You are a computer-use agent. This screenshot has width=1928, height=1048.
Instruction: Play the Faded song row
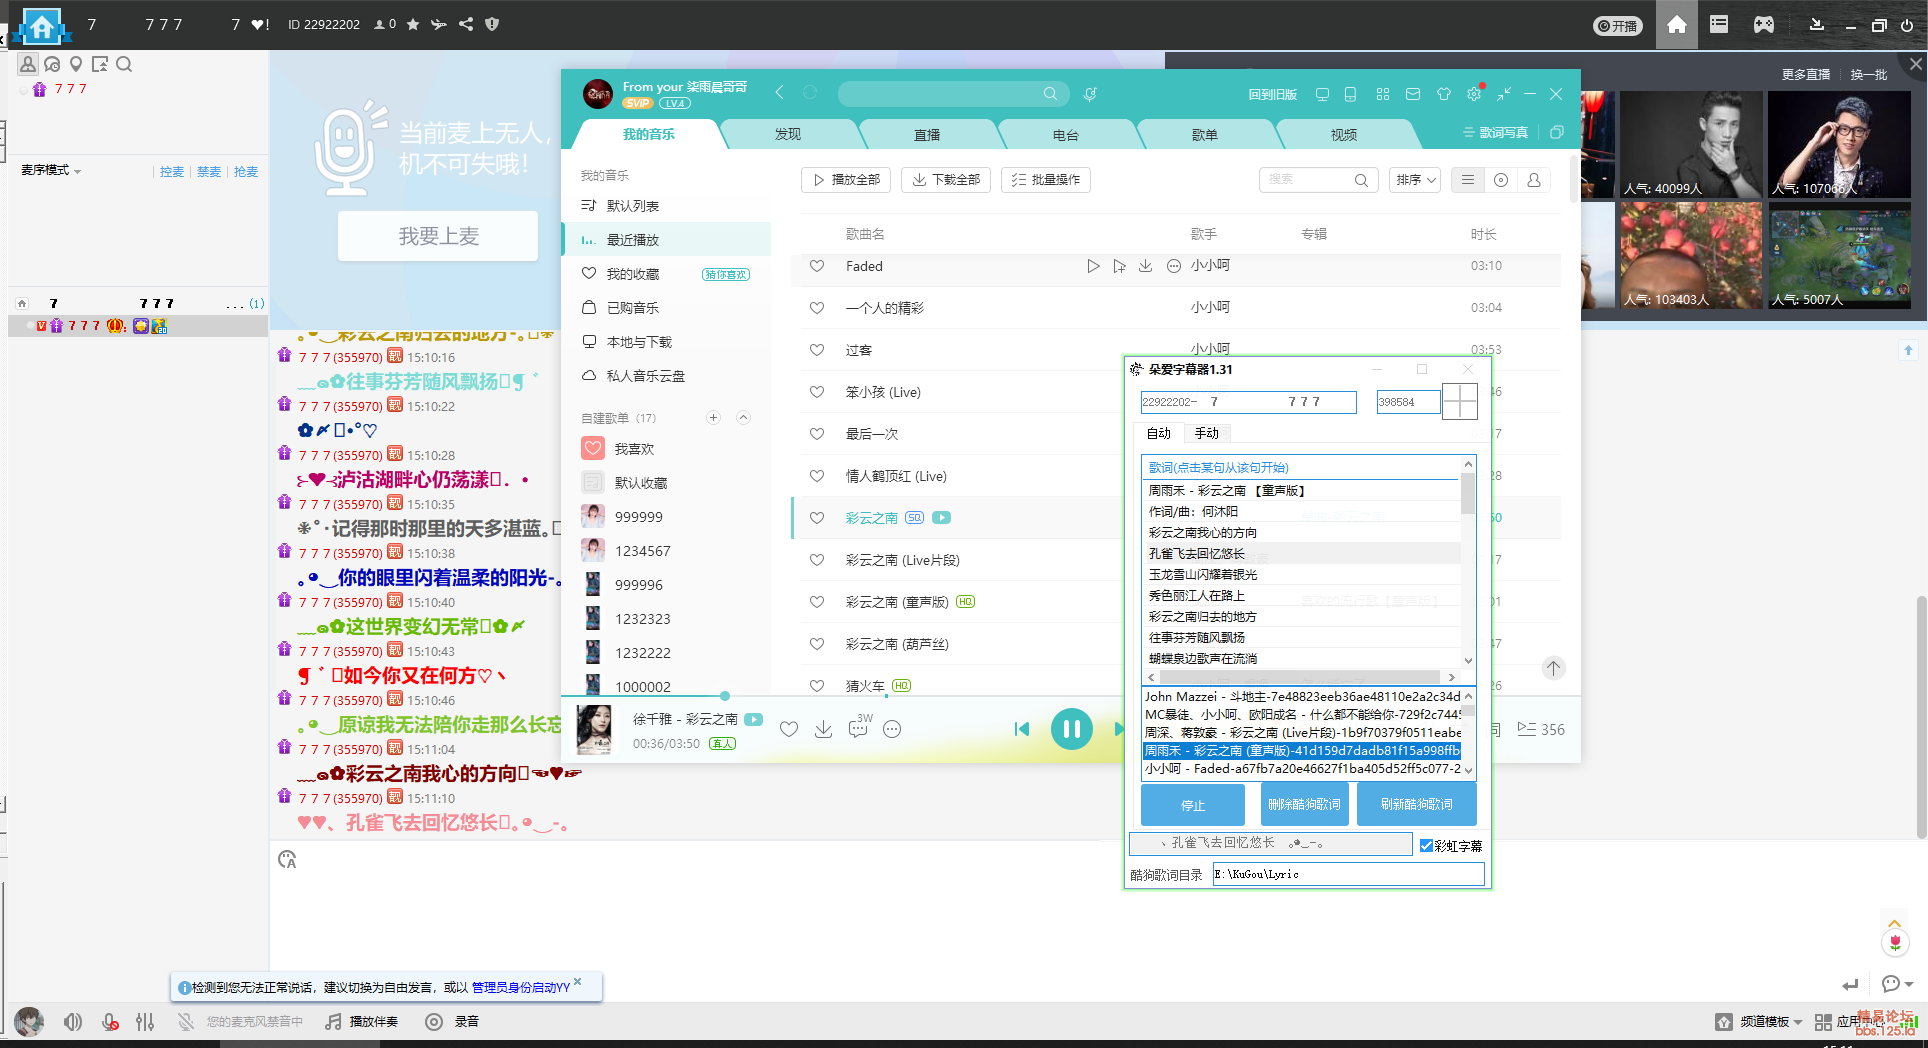coord(1093,266)
